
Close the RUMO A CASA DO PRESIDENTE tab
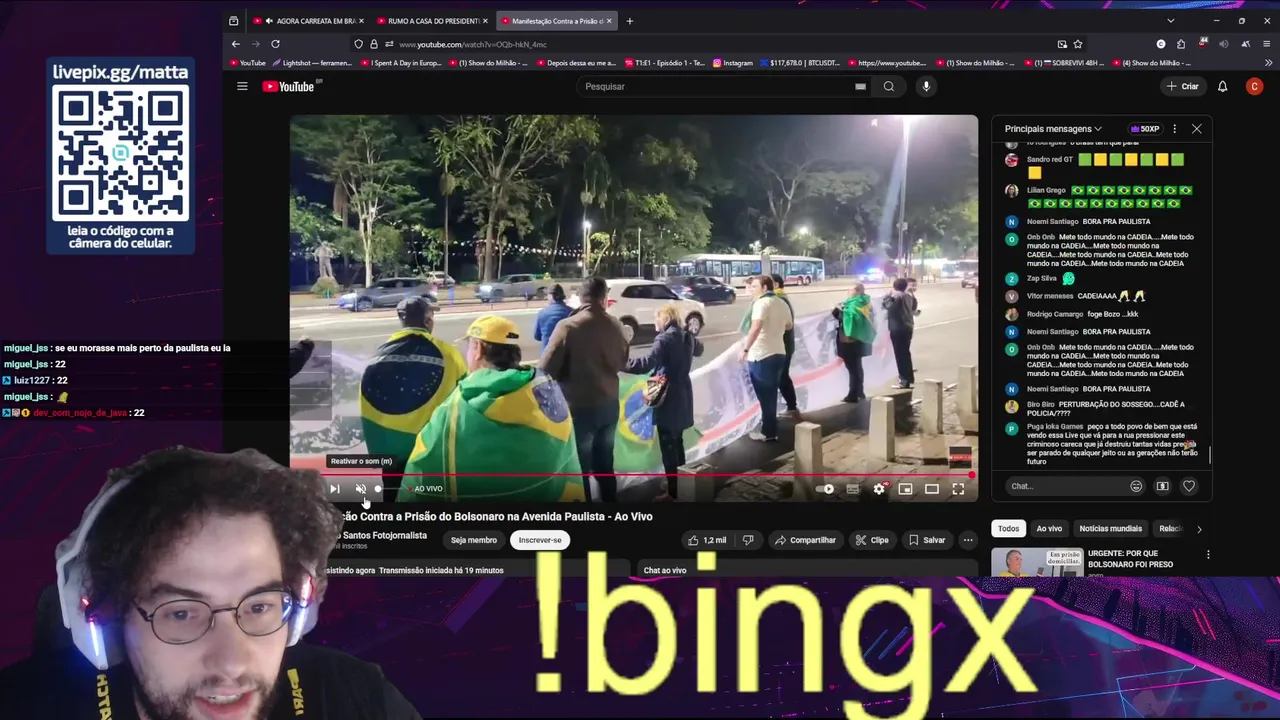(485, 20)
